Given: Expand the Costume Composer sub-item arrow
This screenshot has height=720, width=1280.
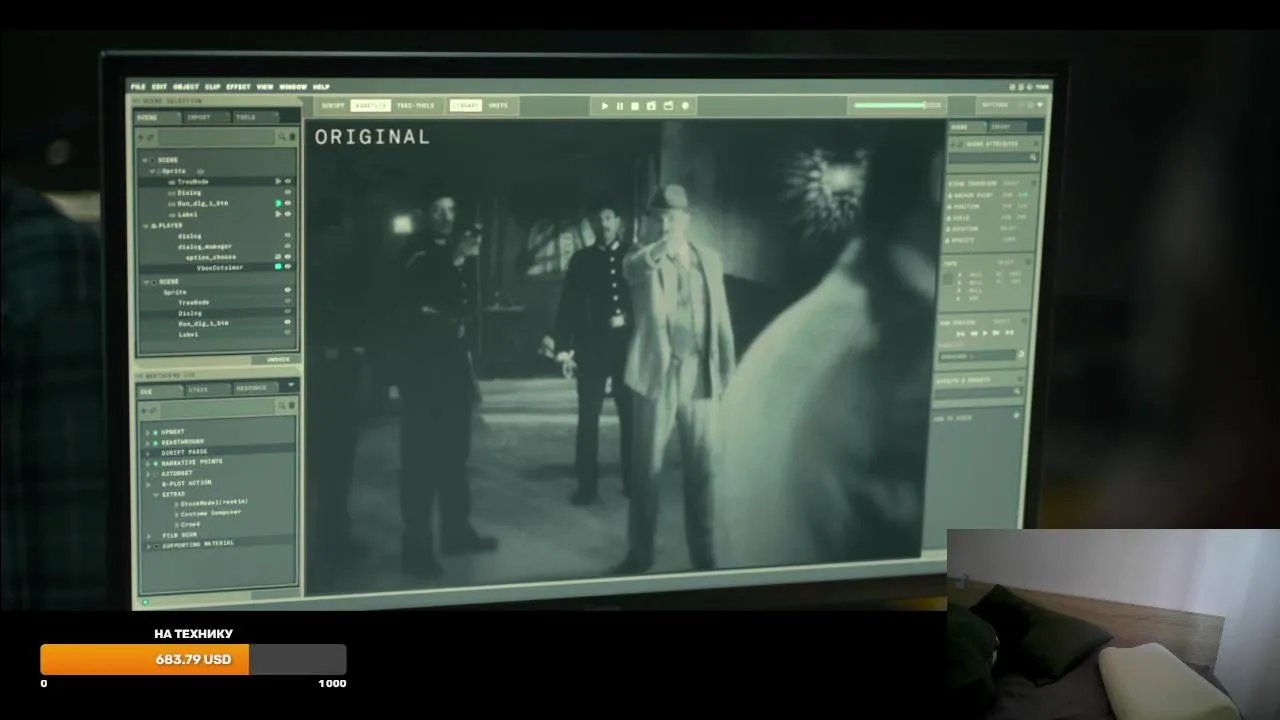Looking at the screenshot, I should pos(177,514).
